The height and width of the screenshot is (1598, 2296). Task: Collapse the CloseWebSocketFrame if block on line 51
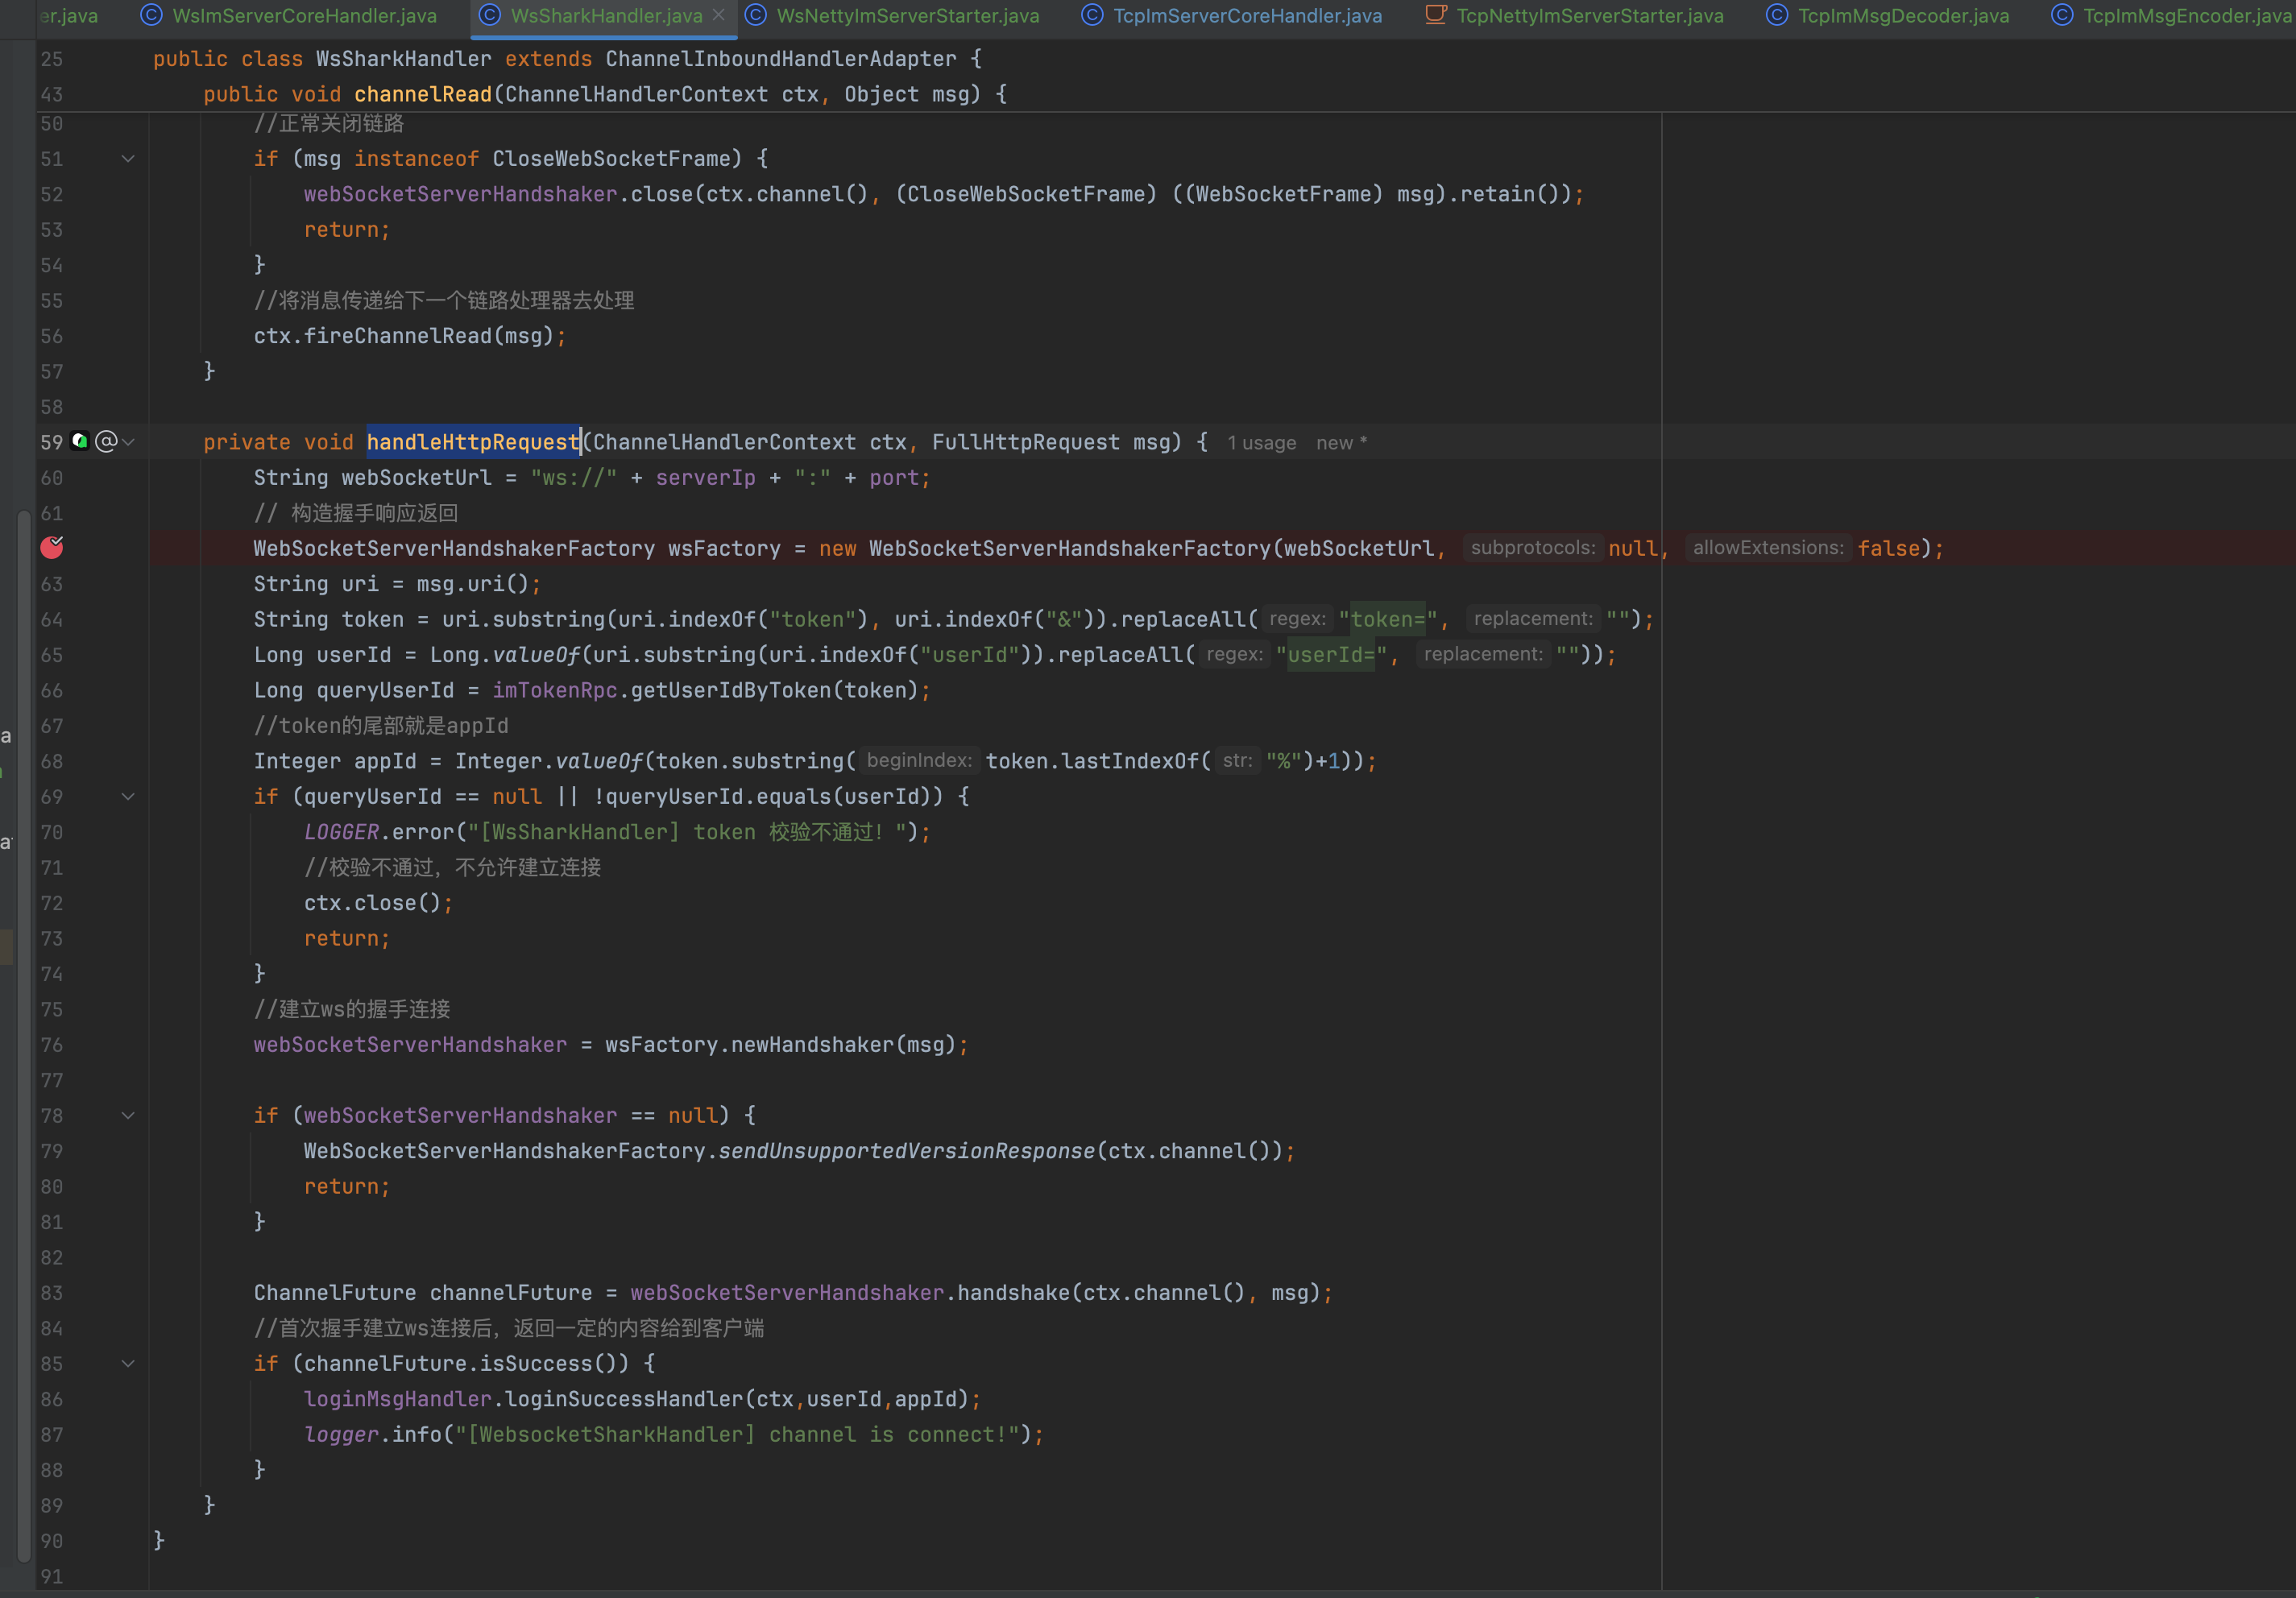[x=128, y=158]
